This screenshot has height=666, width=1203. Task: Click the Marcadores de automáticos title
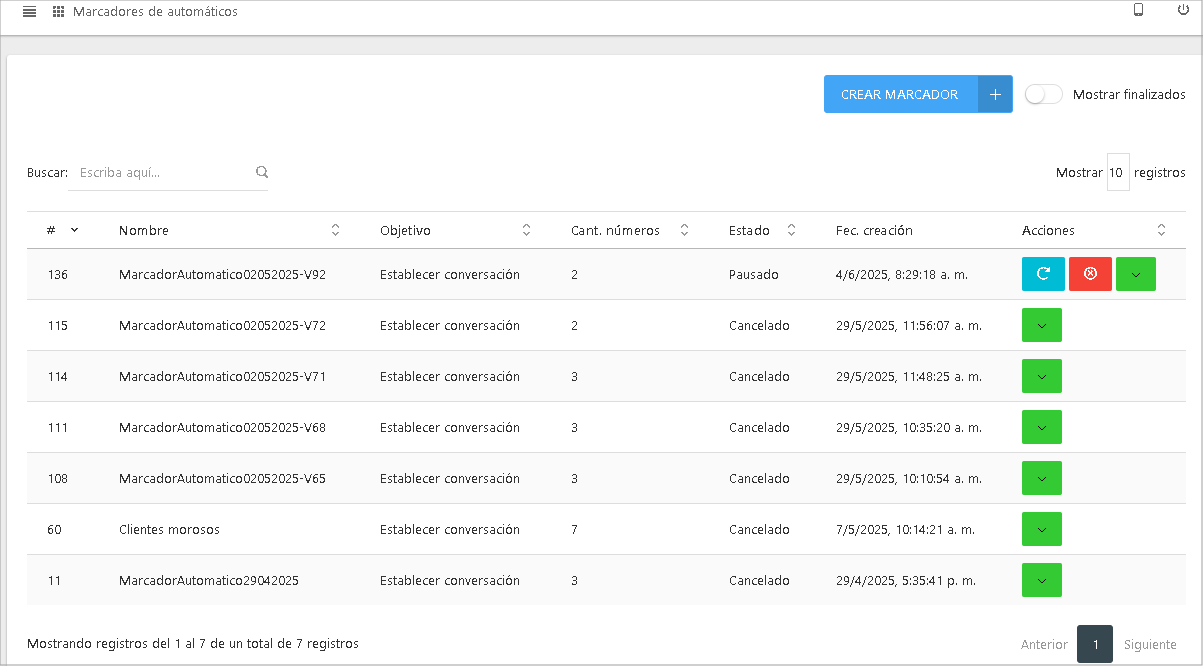pos(153,11)
